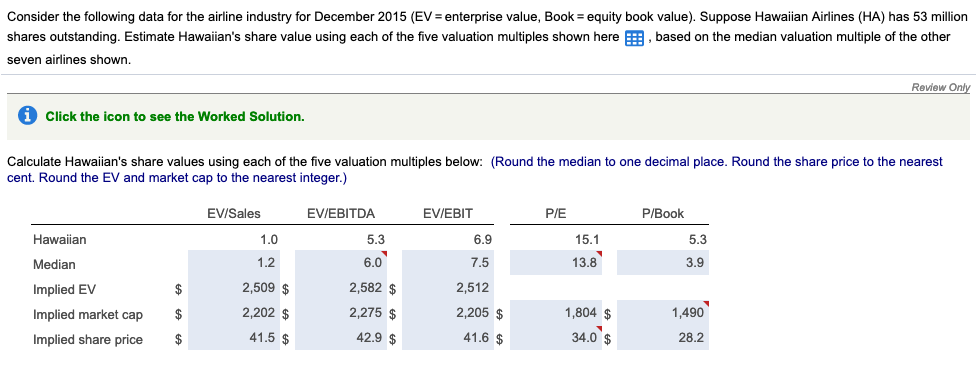Click red marker on P/E share price
977x379 pixels.
[601, 329]
